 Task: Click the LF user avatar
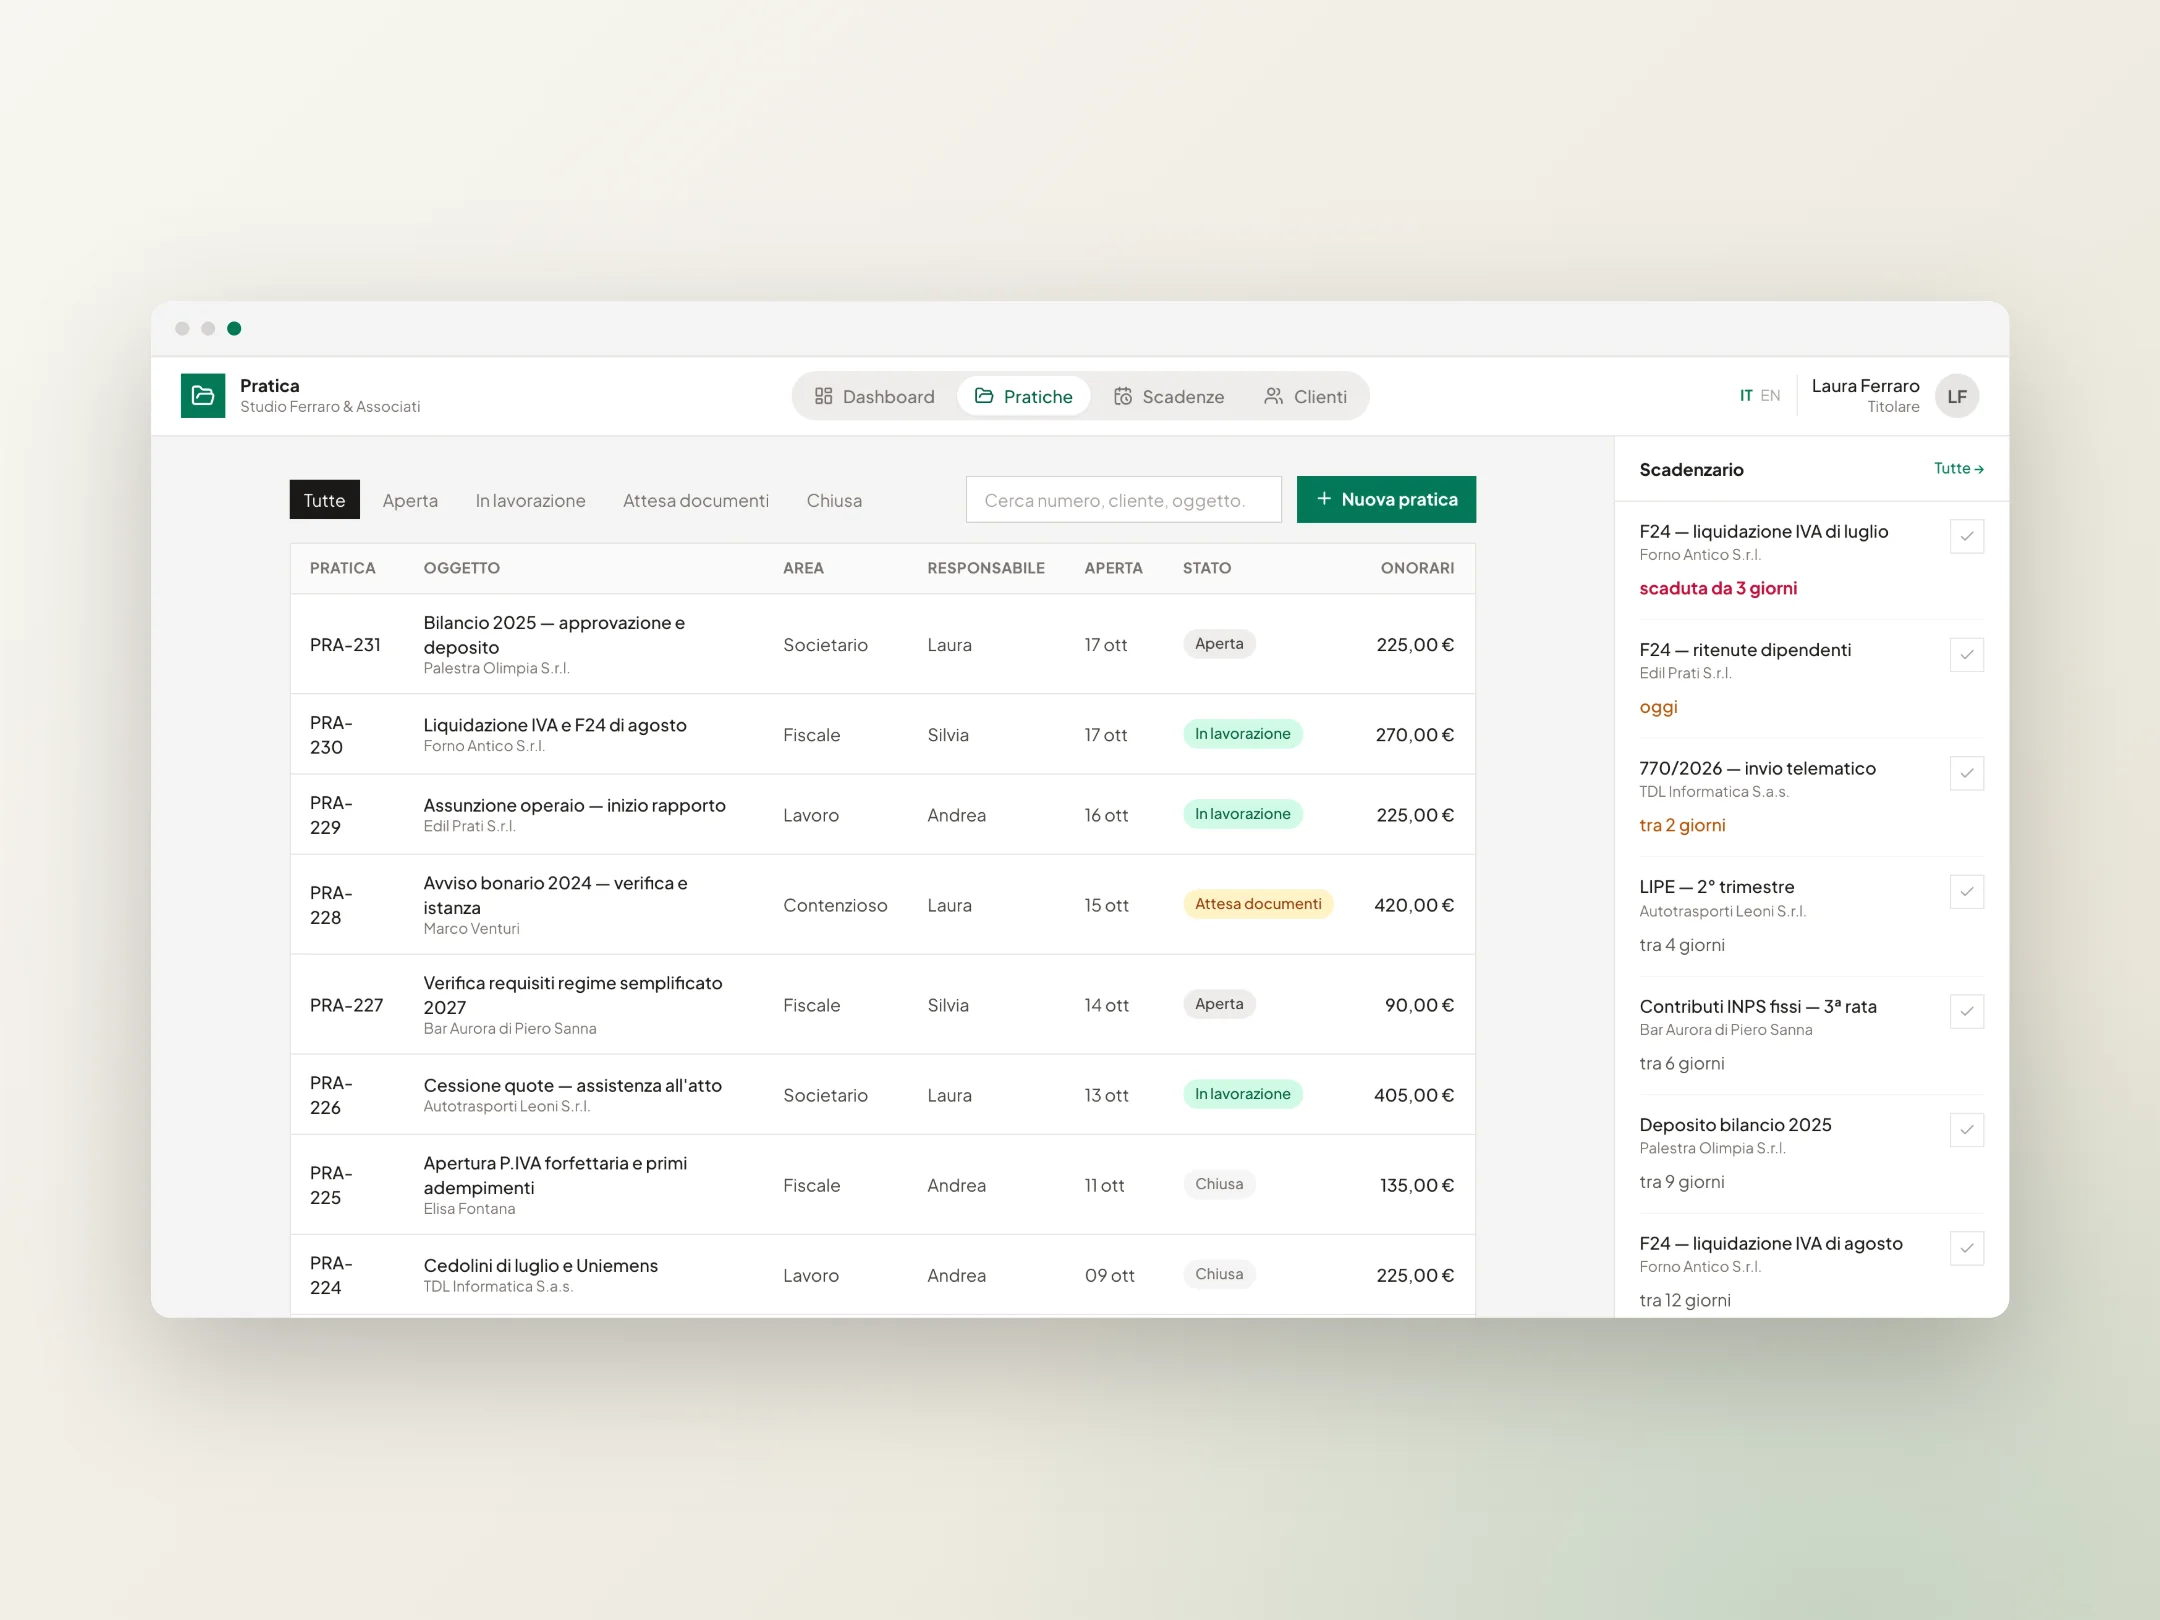coord(1957,396)
